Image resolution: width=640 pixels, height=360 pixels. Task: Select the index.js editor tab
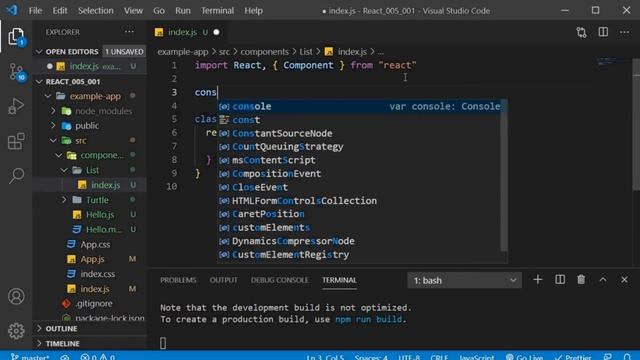pyautogui.click(x=187, y=32)
